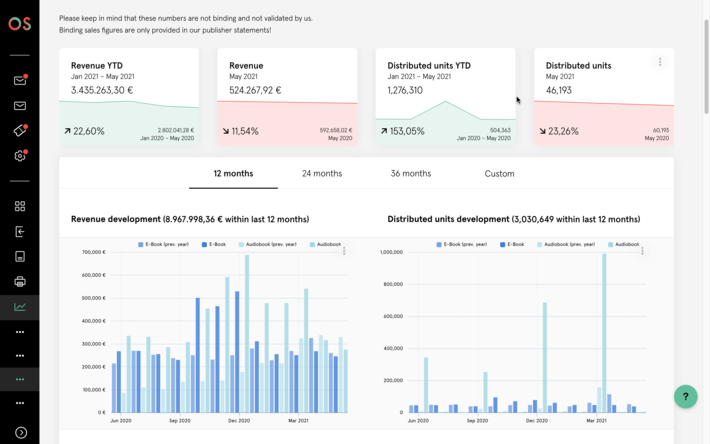Open the envelope icon with red badge
Screen dimensions: 710x444
(x=20, y=80)
